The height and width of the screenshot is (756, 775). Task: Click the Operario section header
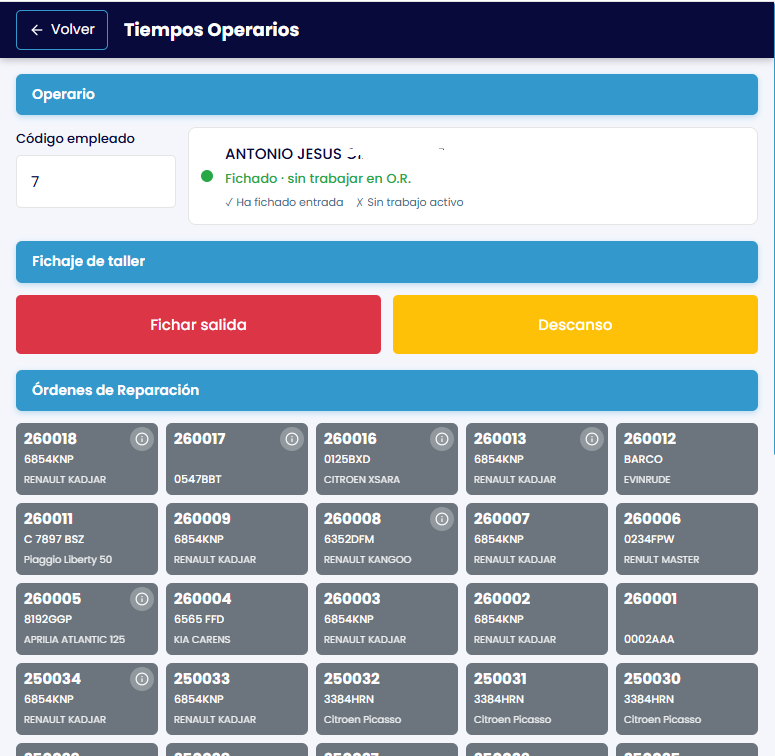387,94
